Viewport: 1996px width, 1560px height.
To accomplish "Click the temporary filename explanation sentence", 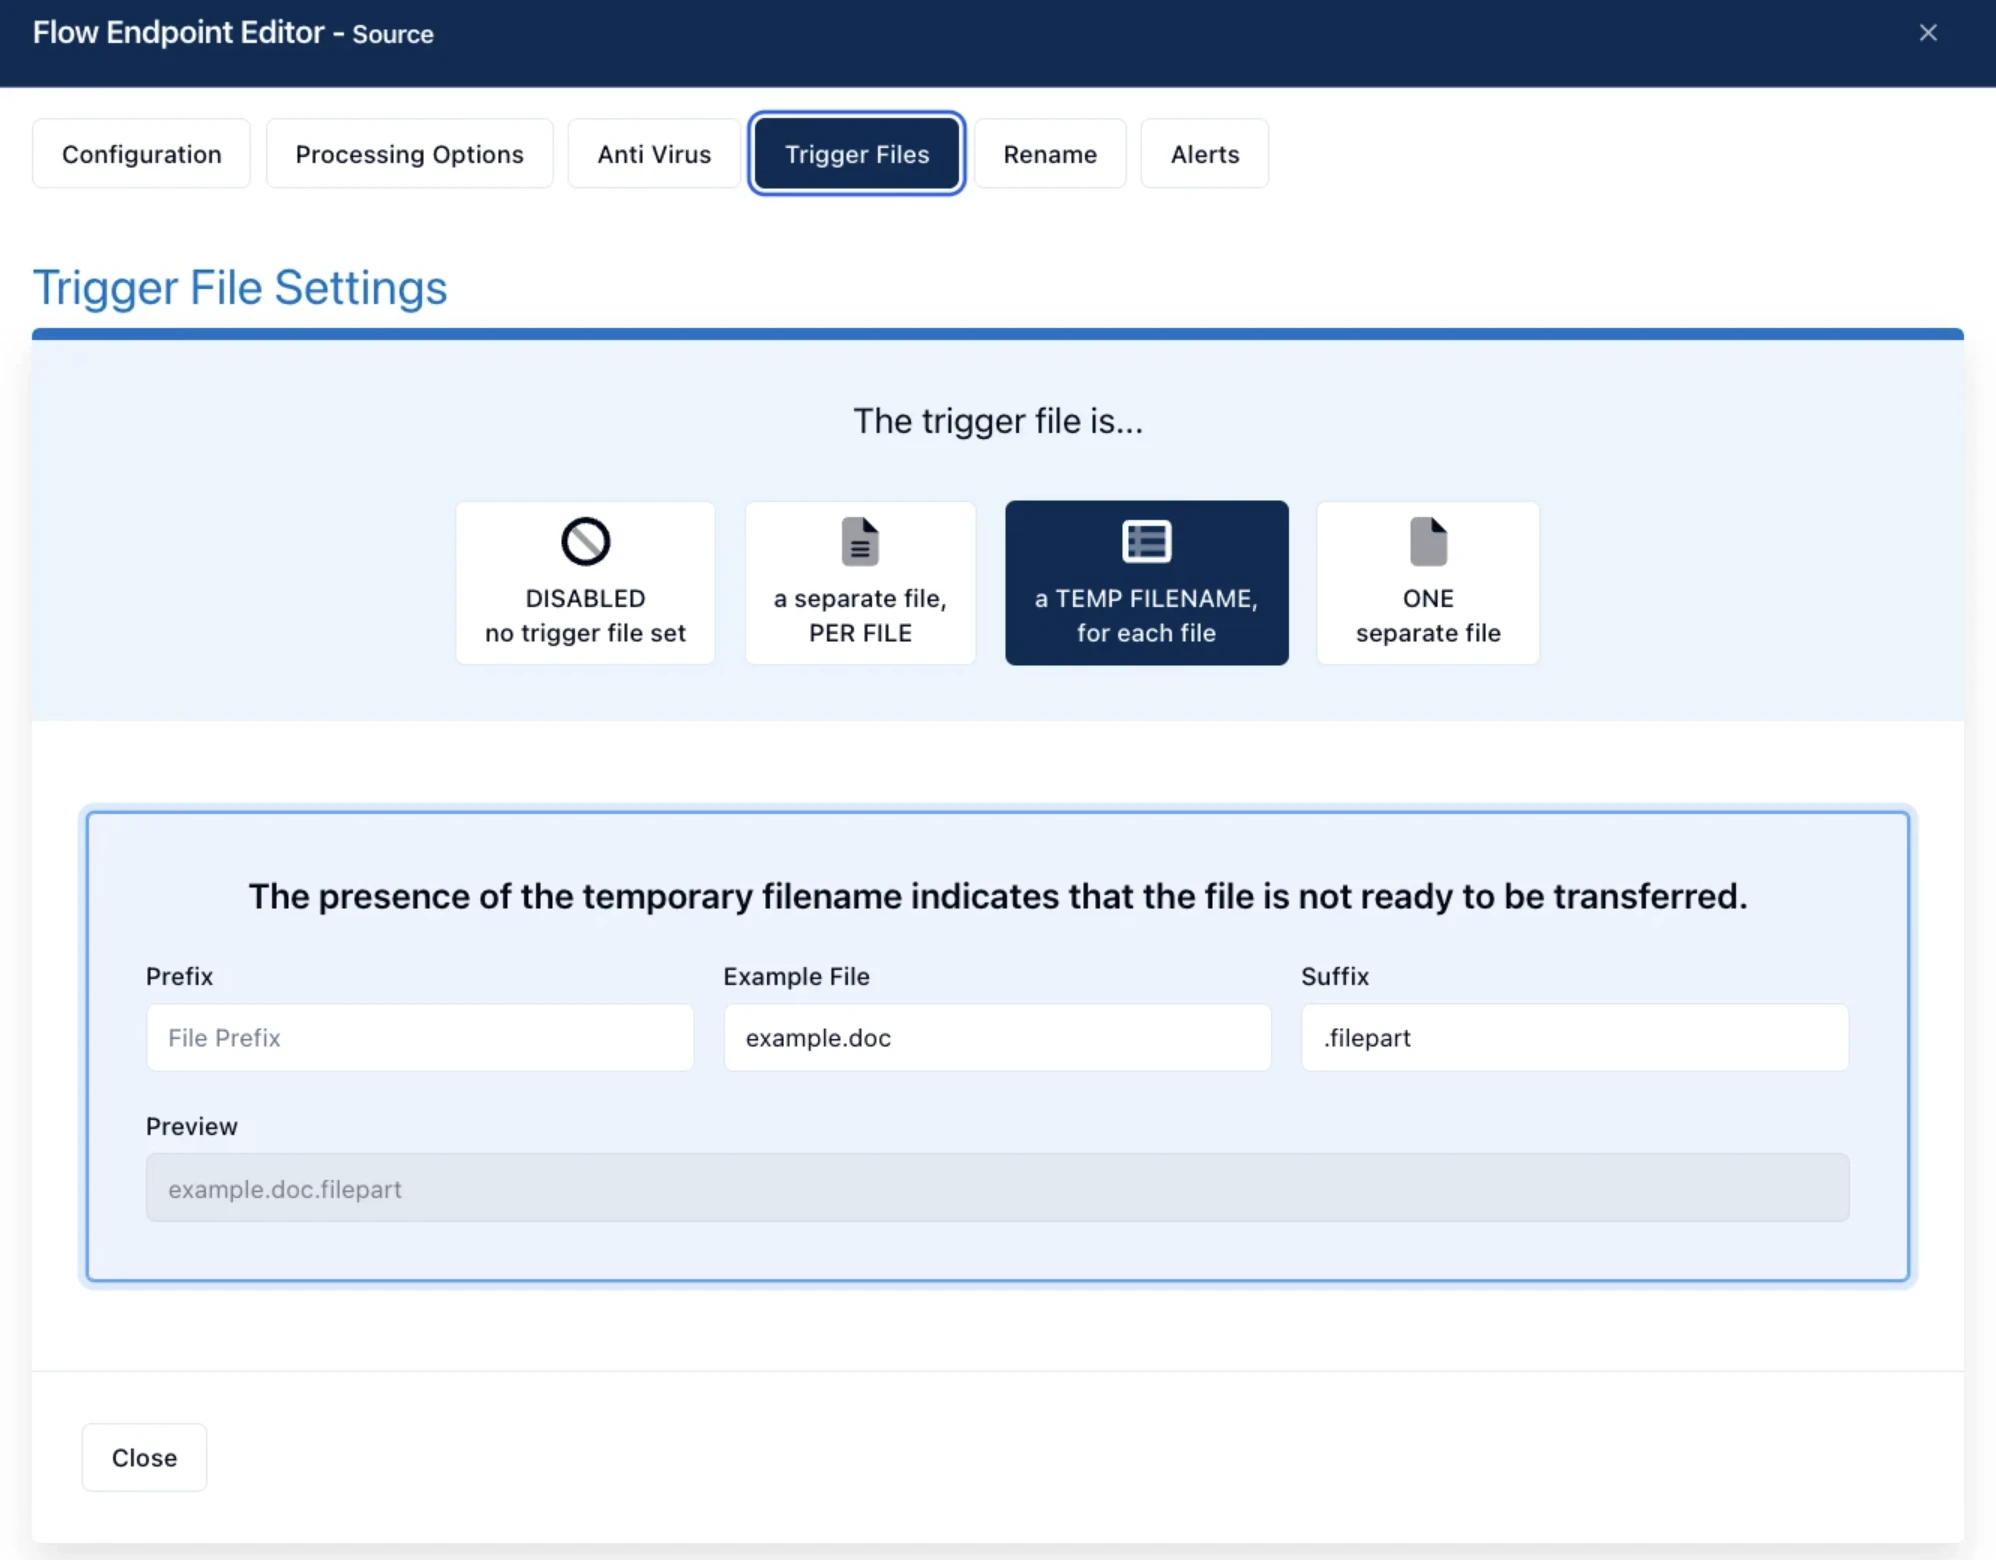I will pyautogui.click(x=998, y=896).
